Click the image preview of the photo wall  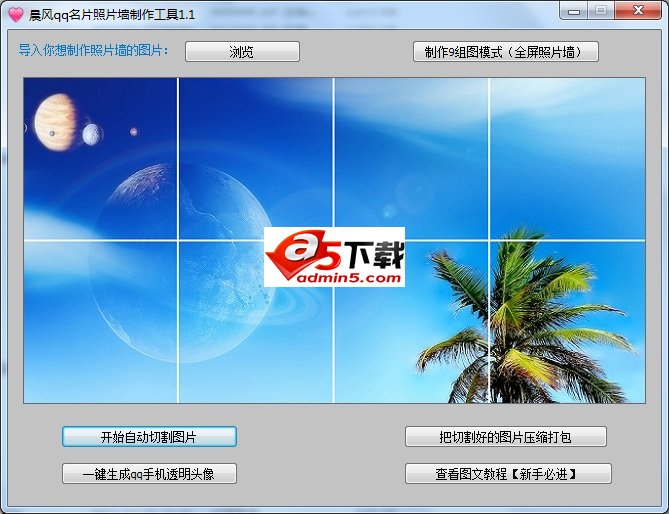(334, 240)
